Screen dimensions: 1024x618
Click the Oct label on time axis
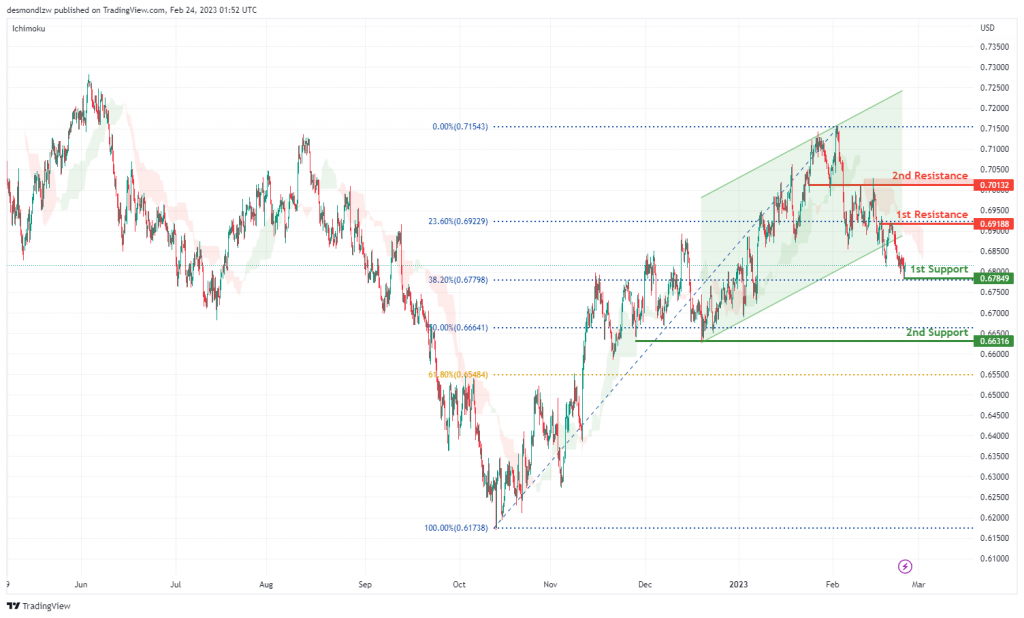(x=459, y=585)
